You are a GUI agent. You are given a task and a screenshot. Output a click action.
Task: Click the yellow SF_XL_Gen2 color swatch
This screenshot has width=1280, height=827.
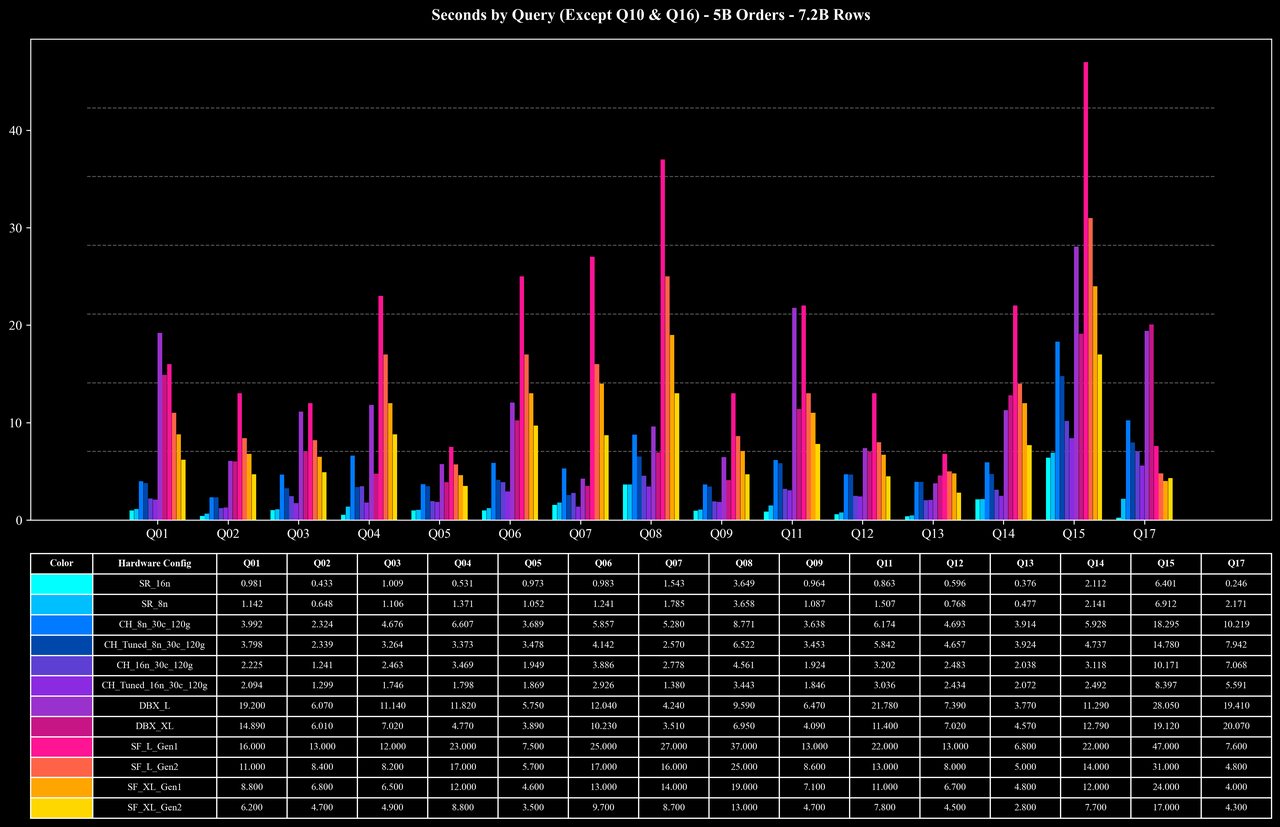tap(62, 806)
